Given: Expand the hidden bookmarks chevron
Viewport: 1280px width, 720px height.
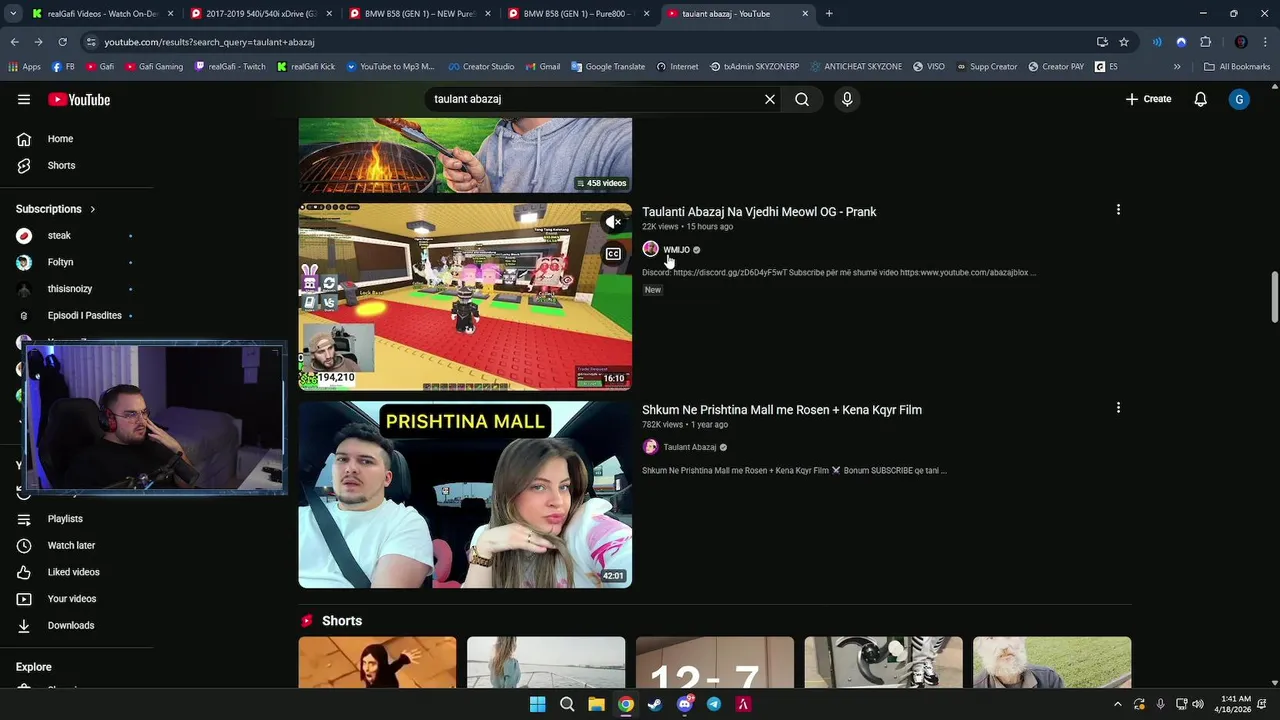Looking at the screenshot, I should (x=1177, y=67).
